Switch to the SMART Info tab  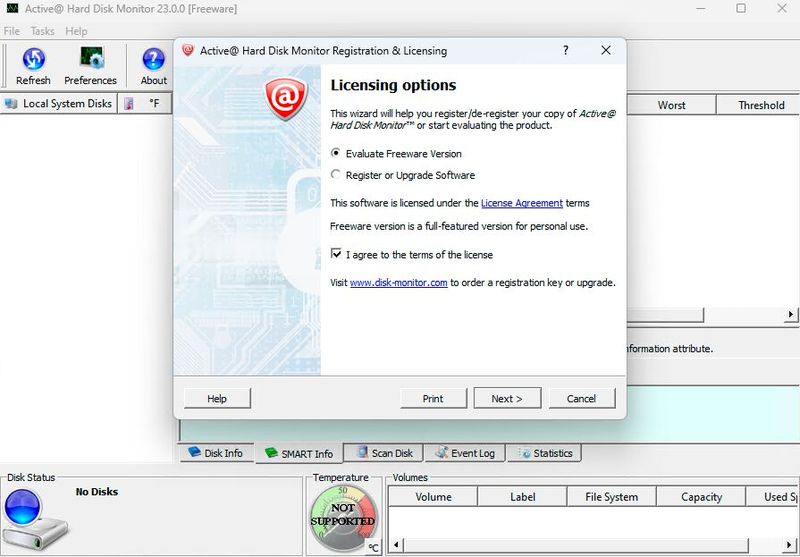click(x=299, y=453)
